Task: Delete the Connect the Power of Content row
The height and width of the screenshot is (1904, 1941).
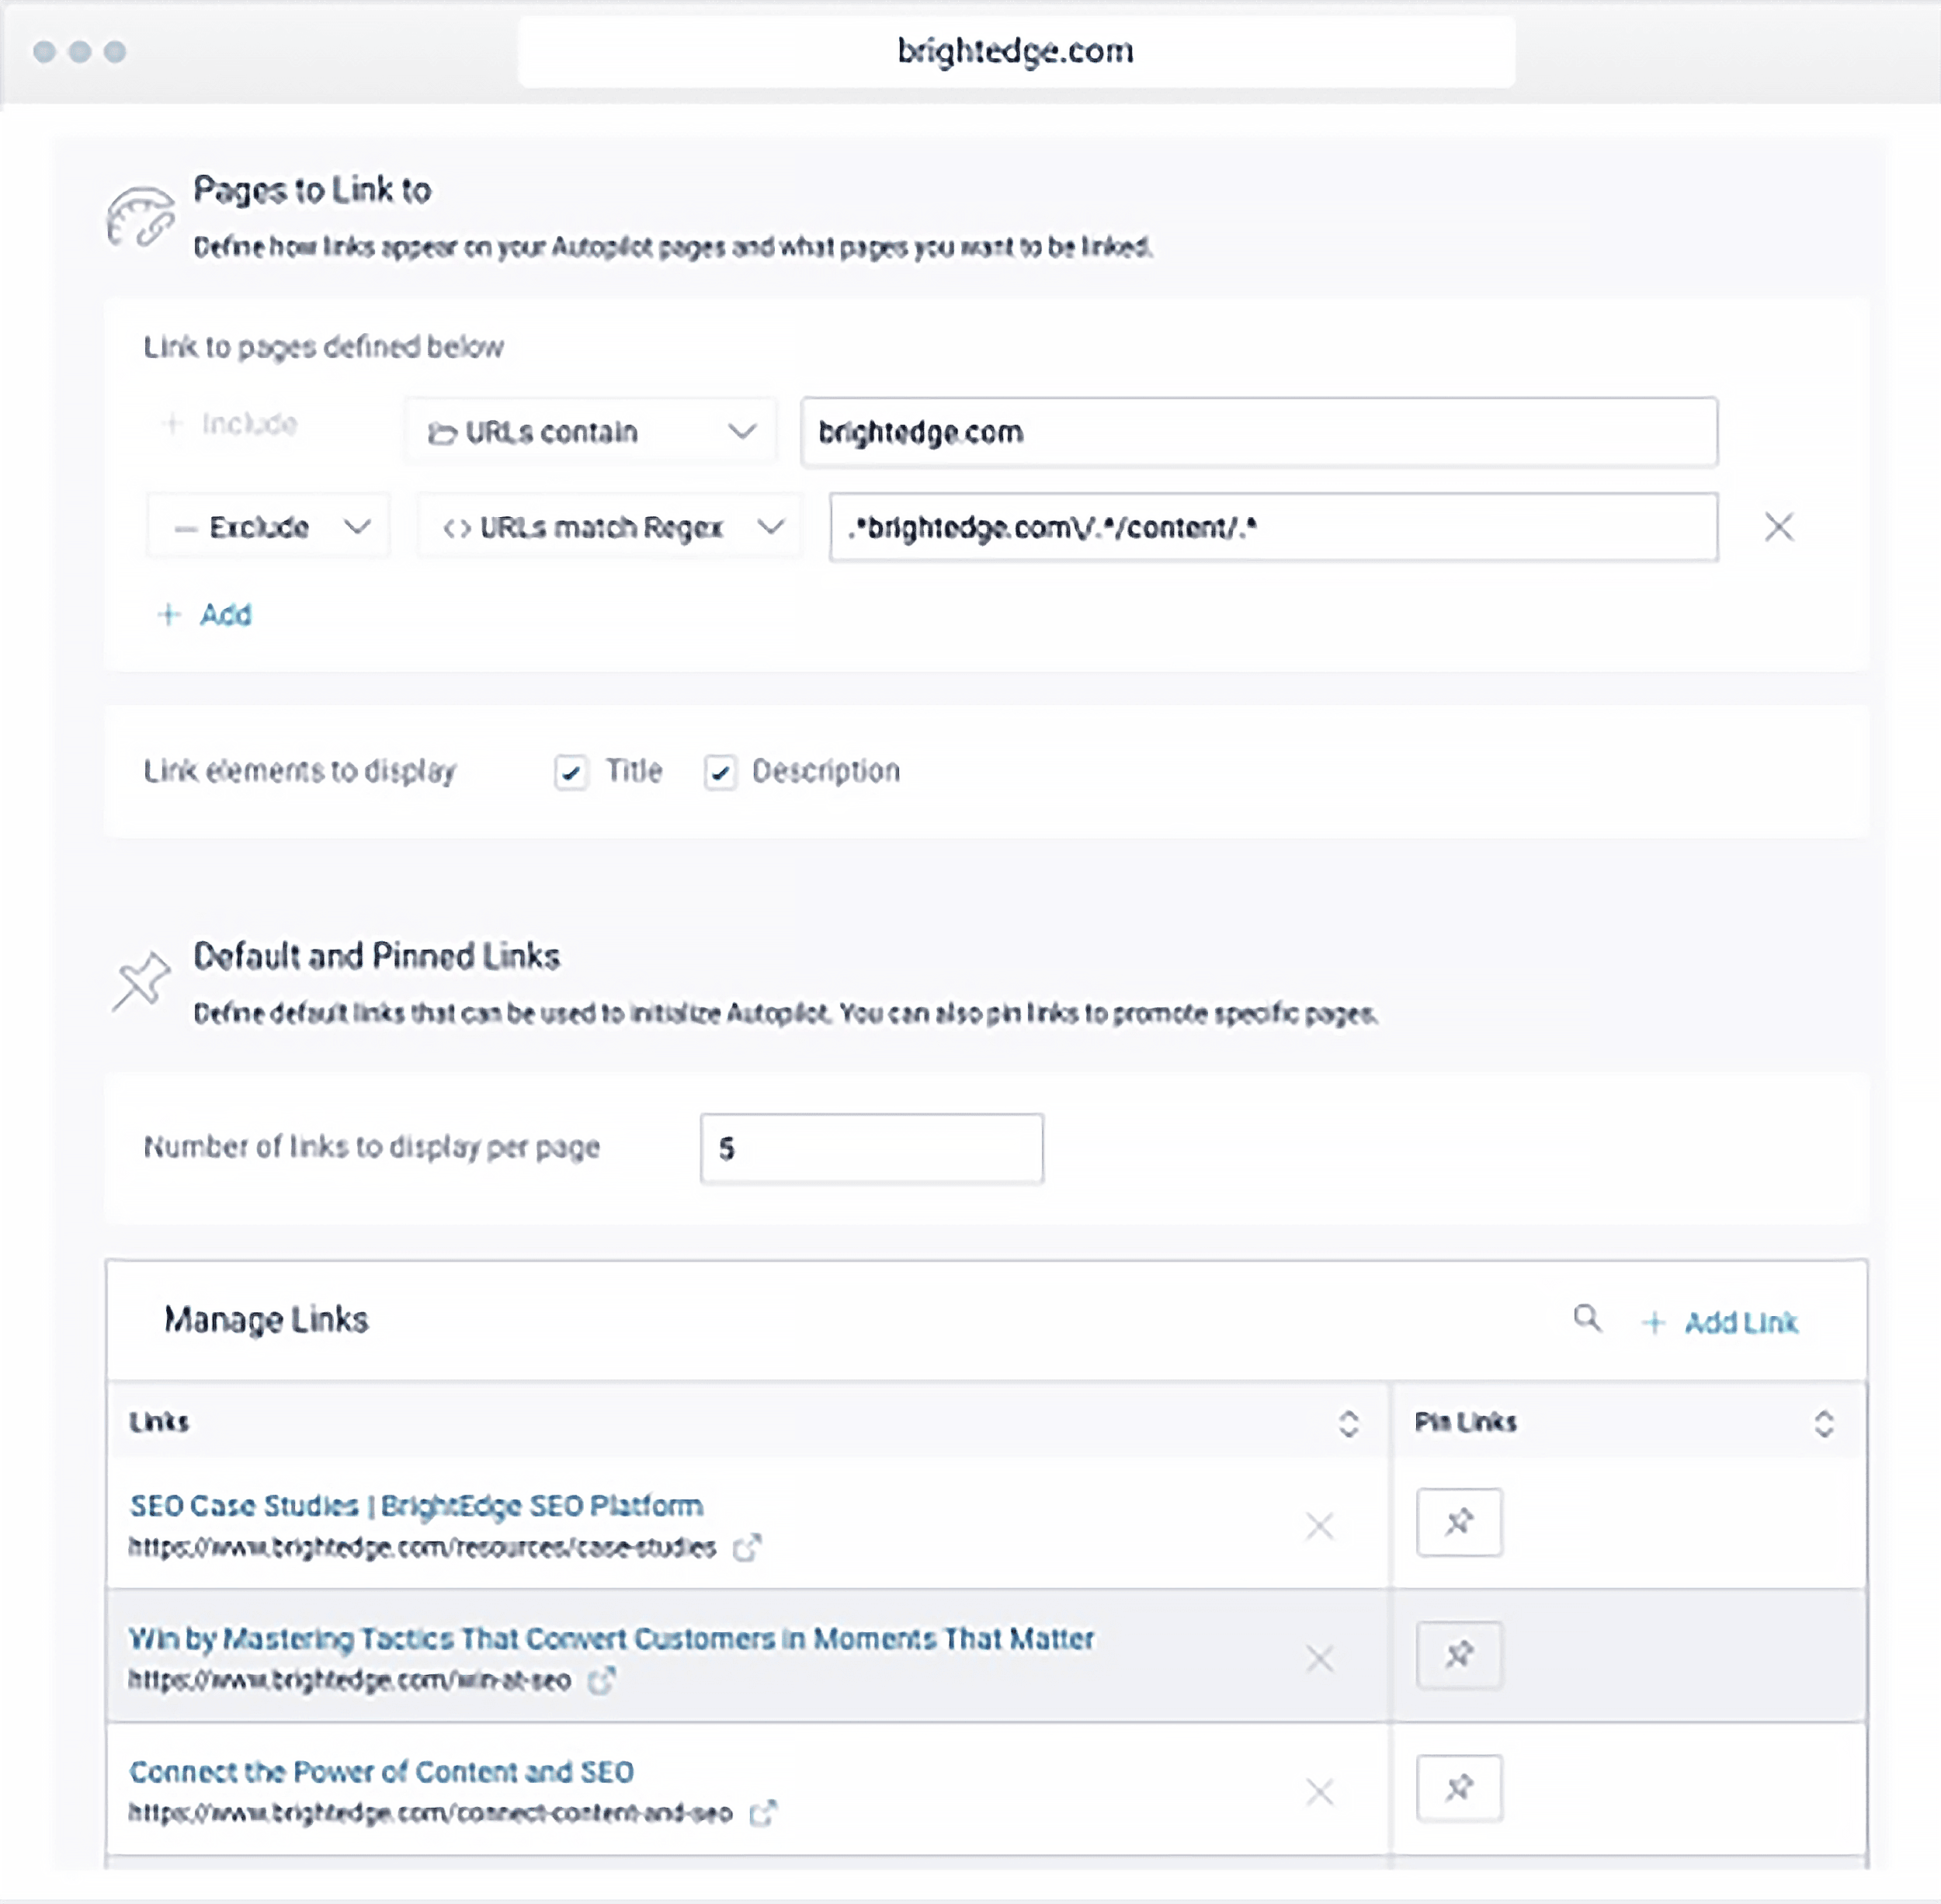Action: 1319,1792
